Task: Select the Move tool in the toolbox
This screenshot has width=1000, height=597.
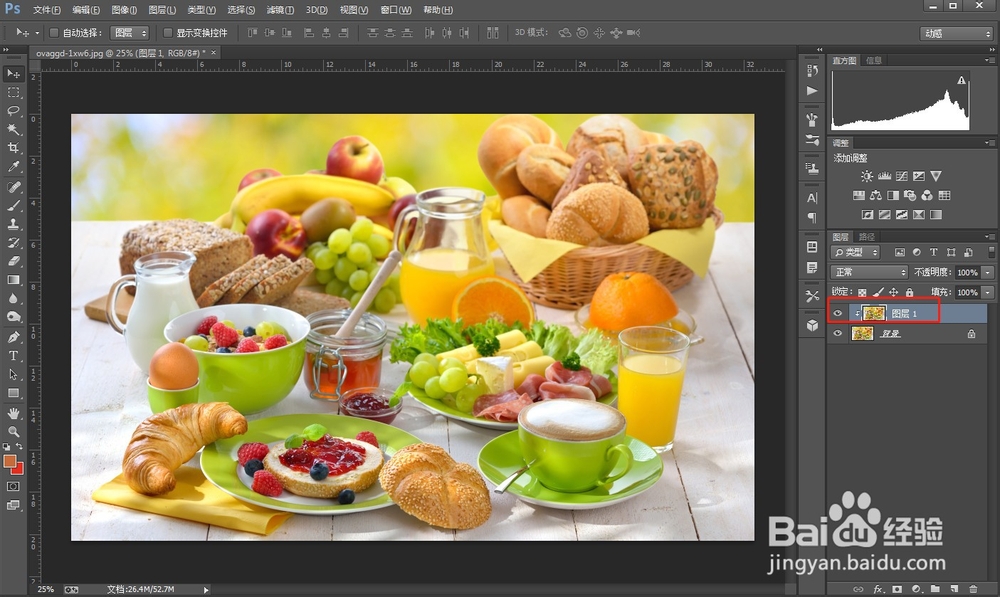Action: click(13, 73)
